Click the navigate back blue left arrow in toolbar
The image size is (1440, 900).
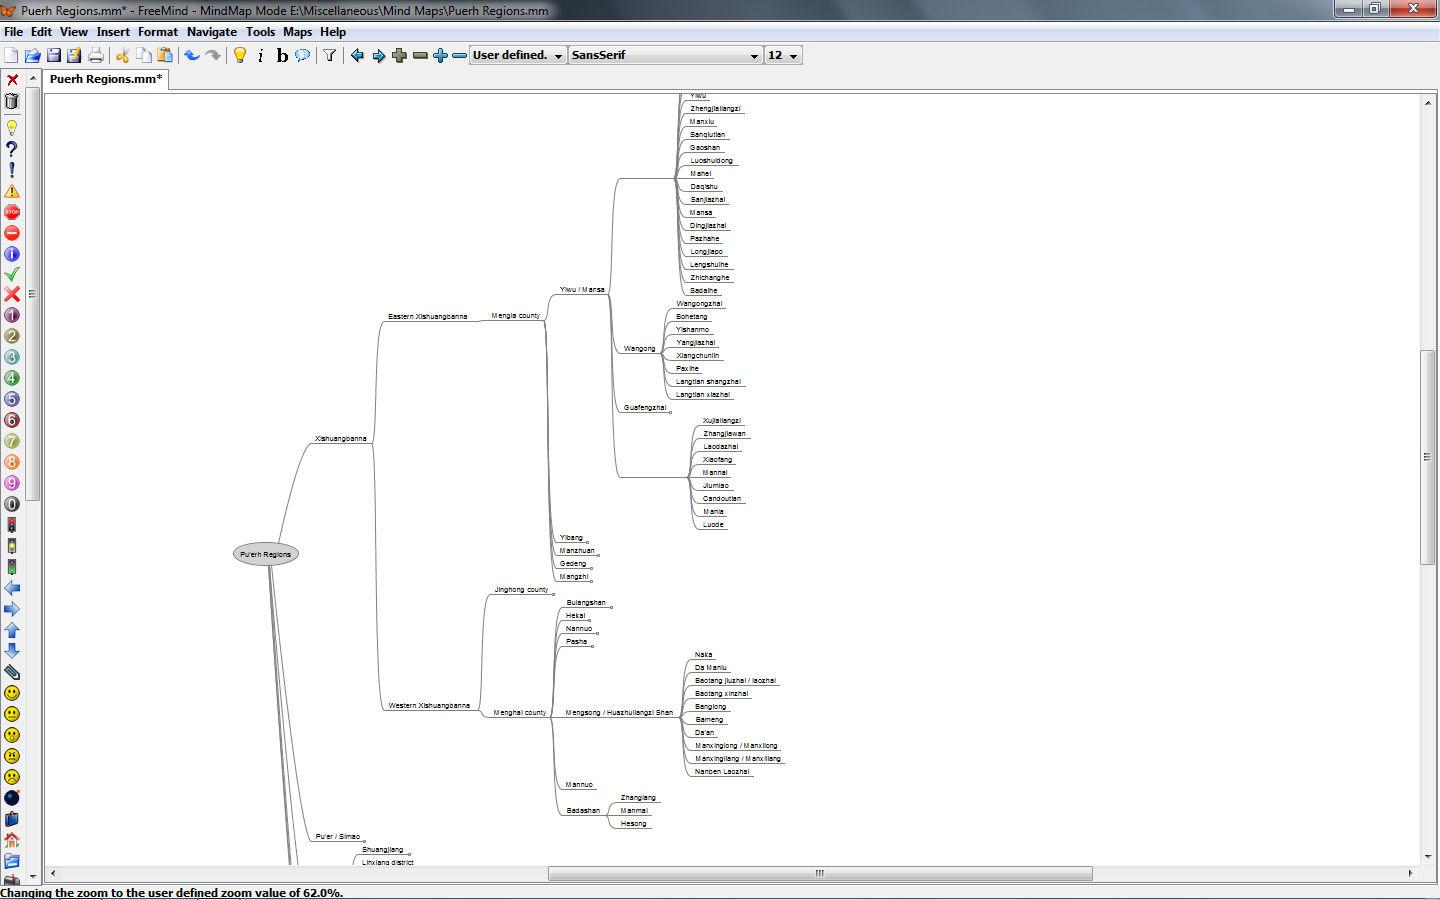coord(357,55)
